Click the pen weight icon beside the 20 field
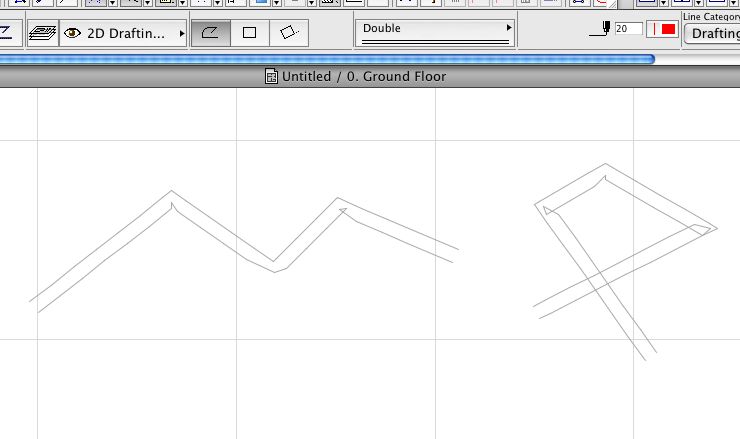740x439 pixels. [x=600, y=29]
